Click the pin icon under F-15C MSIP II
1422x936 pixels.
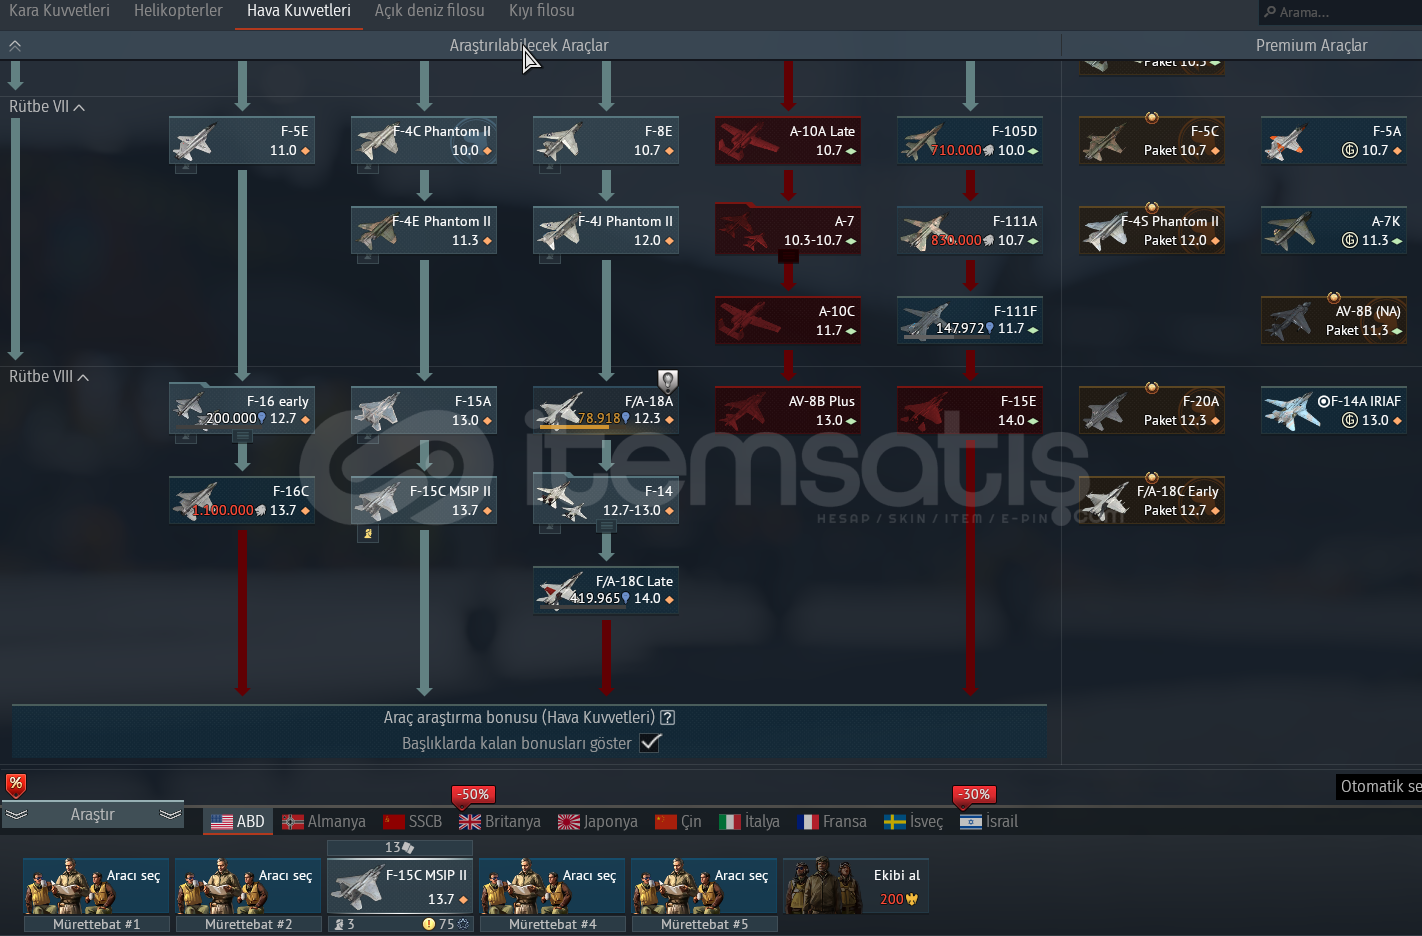click(368, 534)
